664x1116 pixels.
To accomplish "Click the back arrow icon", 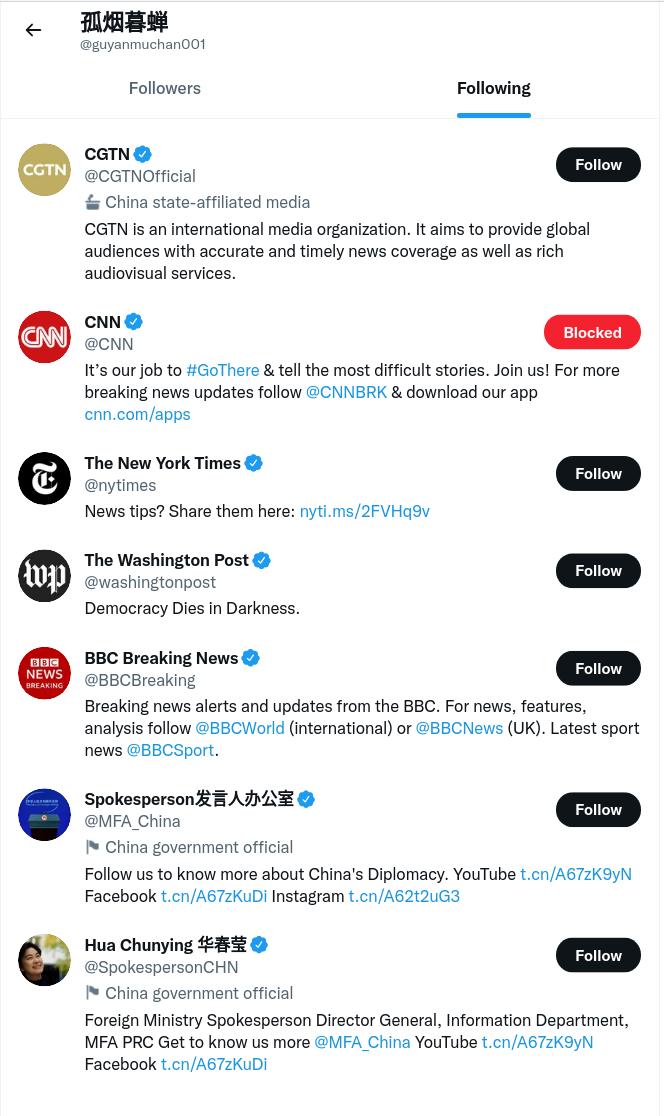I will [x=33, y=30].
